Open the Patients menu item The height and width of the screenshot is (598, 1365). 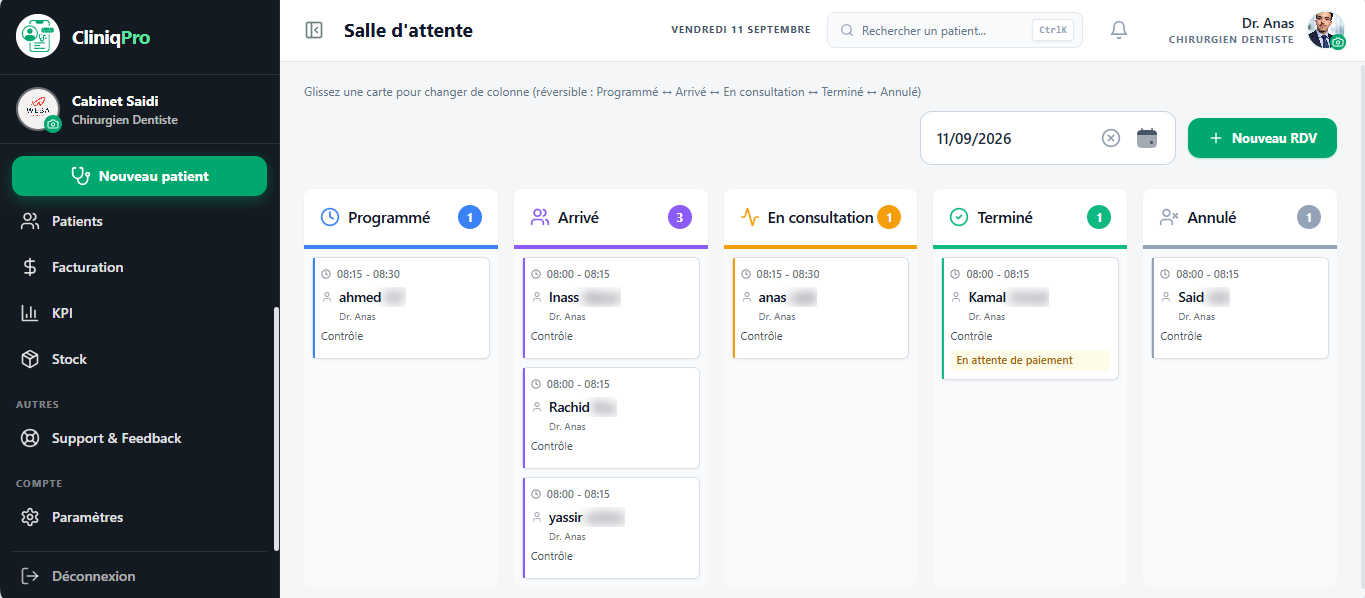[140, 221]
